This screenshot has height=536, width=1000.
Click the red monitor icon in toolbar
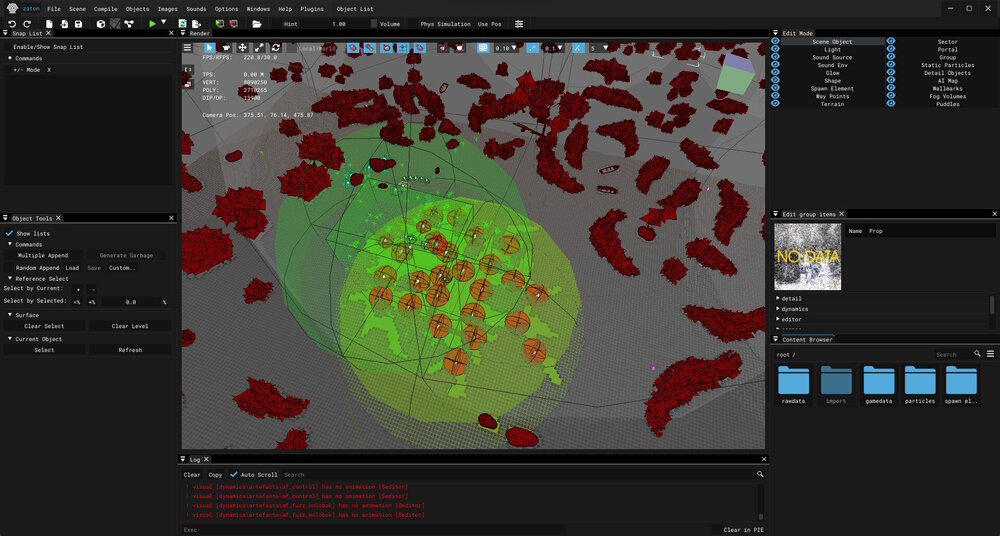[x=234, y=24]
